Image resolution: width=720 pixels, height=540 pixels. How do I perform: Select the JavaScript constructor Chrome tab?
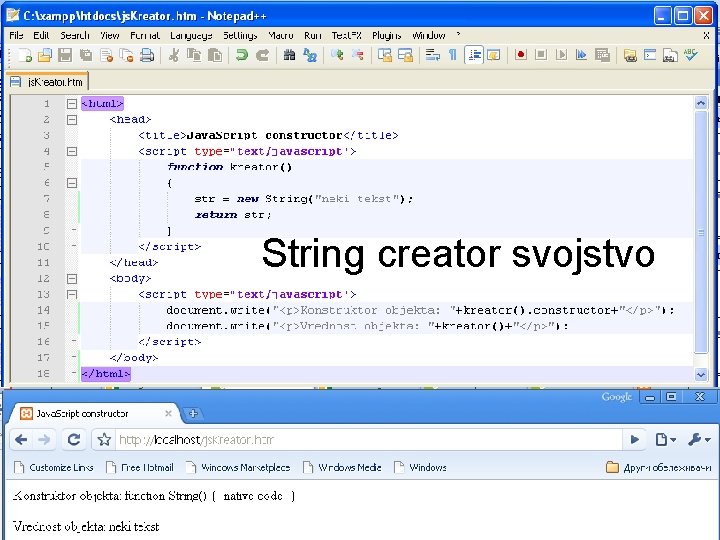tap(96, 413)
